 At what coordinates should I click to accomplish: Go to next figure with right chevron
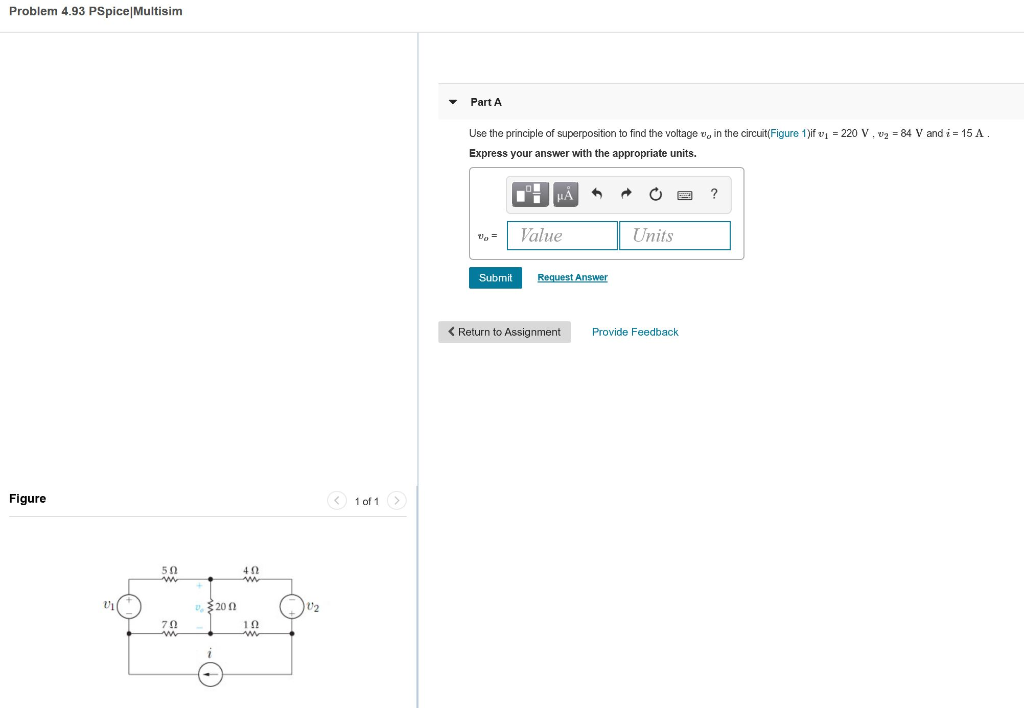[x=396, y=500]
